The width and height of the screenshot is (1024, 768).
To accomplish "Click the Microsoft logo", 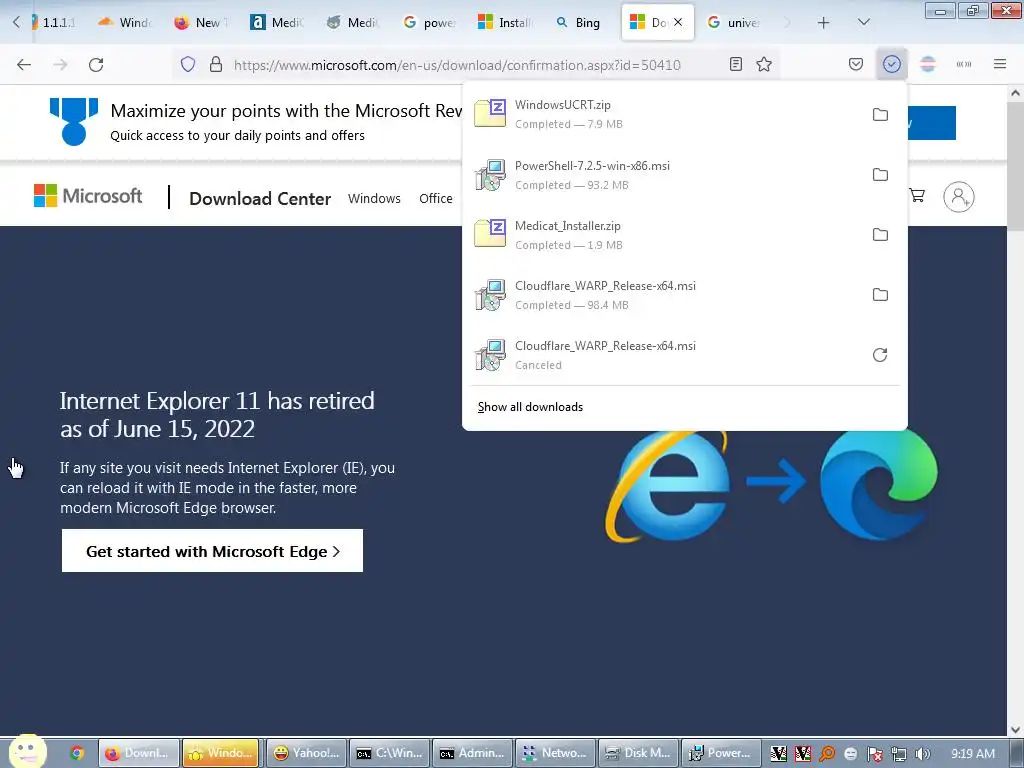I will tap(88, 195).
